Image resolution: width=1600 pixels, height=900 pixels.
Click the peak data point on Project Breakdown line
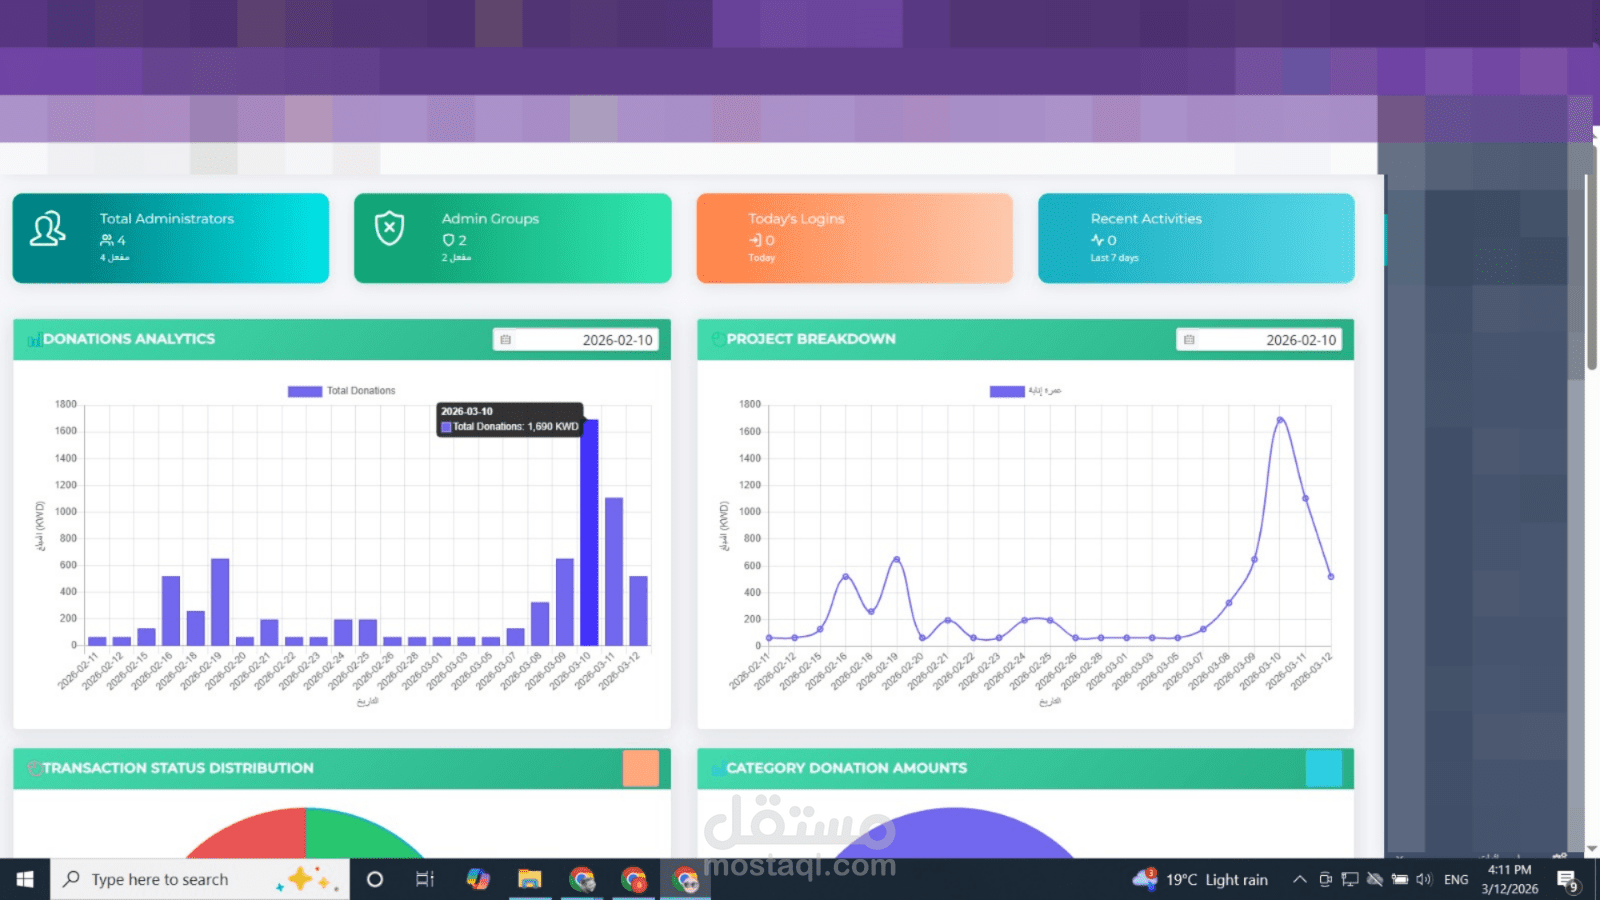[x=1280, y=420]
